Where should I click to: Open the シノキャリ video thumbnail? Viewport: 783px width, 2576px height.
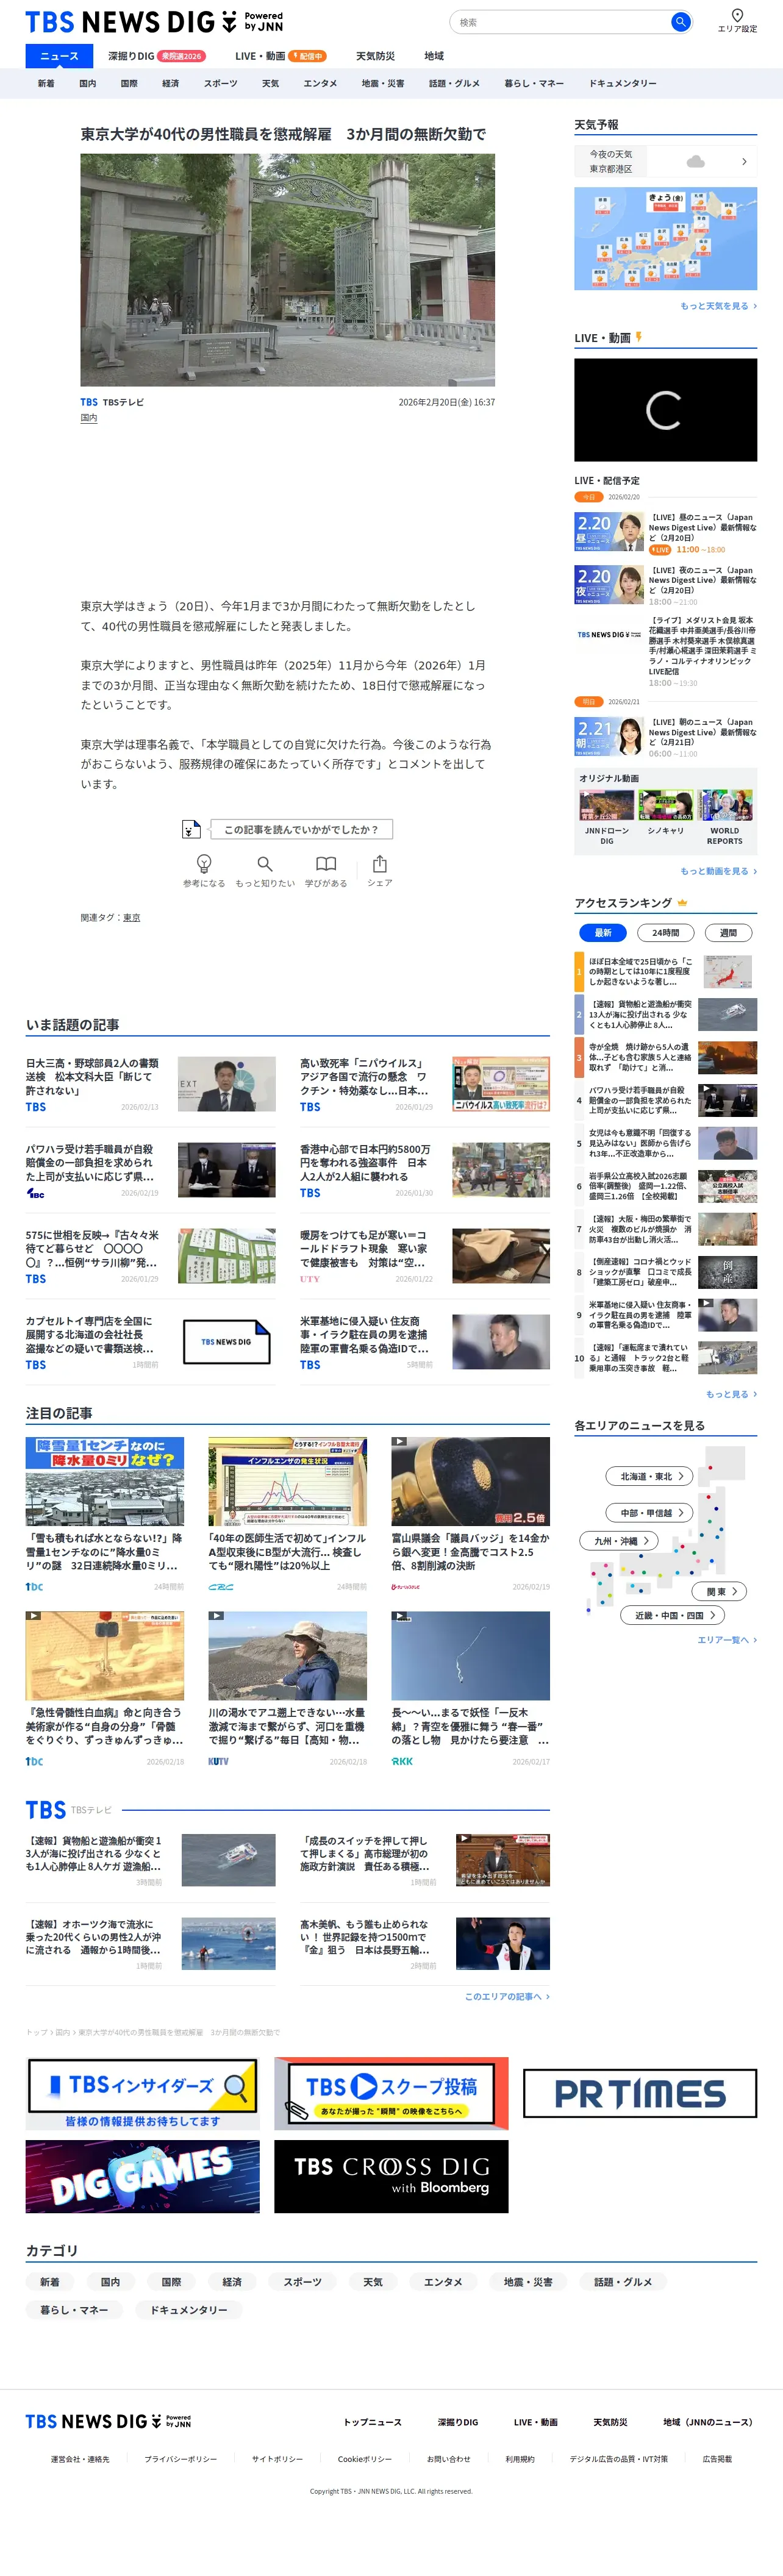(666, 805)
